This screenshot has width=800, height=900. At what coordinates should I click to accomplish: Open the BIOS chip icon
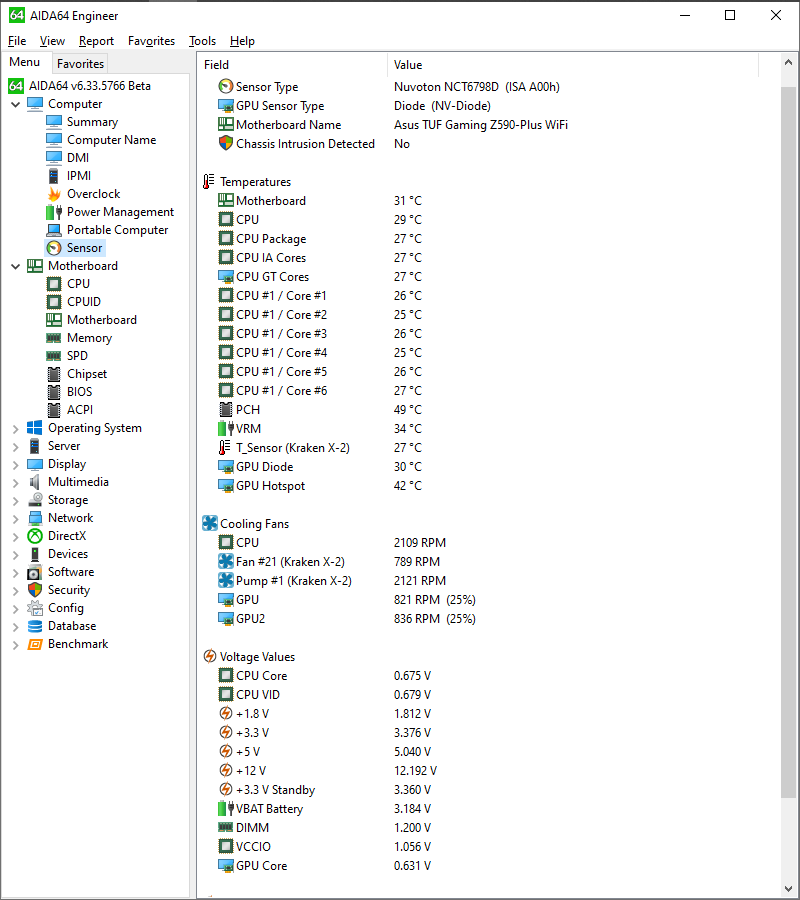(x=53, y=391)
